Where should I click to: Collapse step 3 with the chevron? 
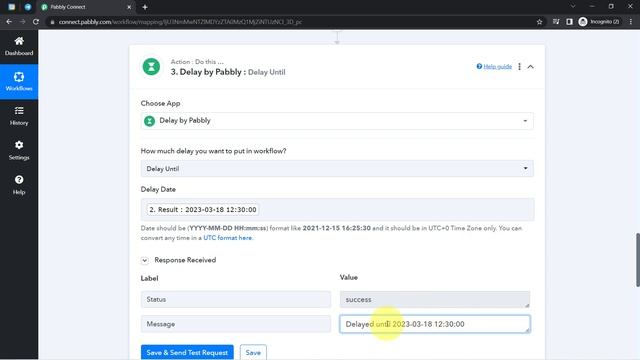coord(530,67)
